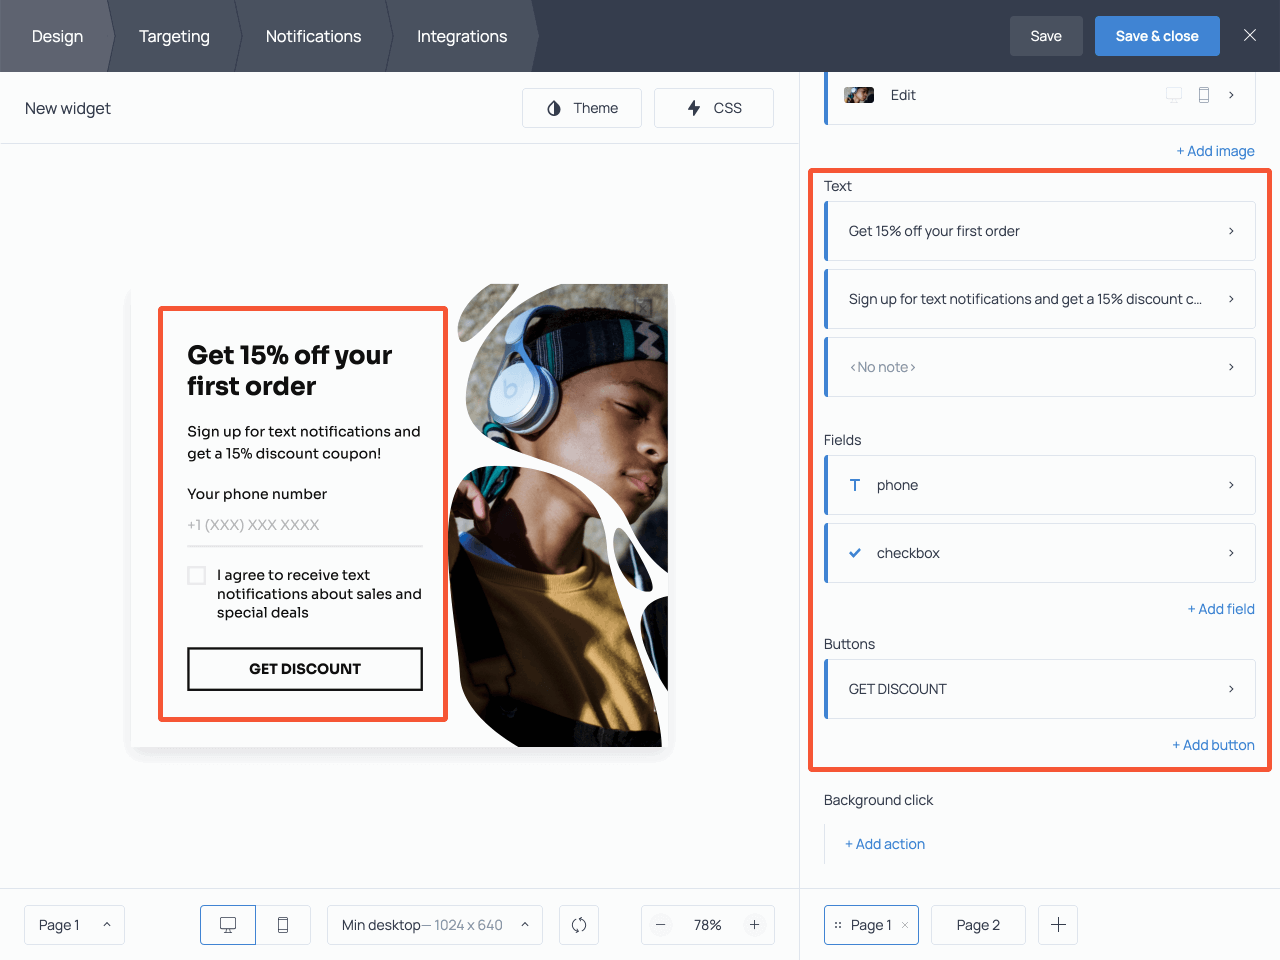Click the Add field link
Viewport: 1280px width, 960px height.
(1221, 609)
